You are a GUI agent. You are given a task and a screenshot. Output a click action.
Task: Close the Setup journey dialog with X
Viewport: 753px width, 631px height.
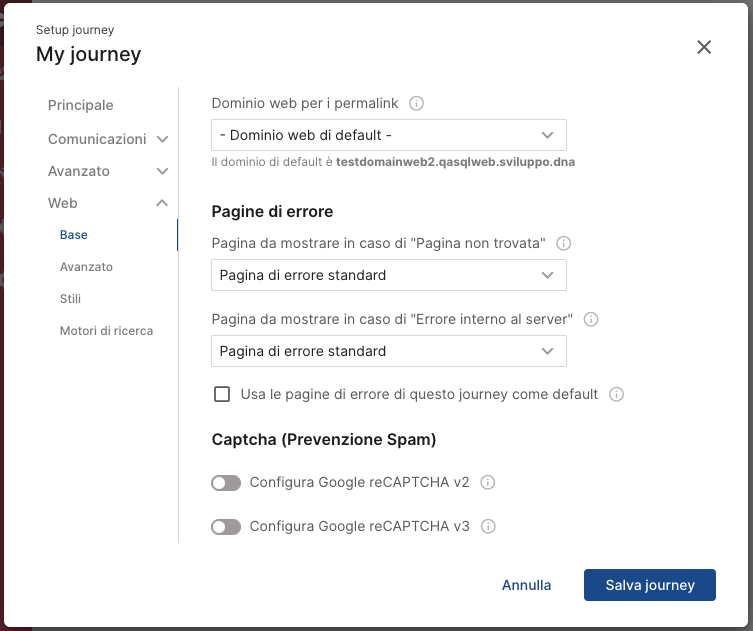704,47
